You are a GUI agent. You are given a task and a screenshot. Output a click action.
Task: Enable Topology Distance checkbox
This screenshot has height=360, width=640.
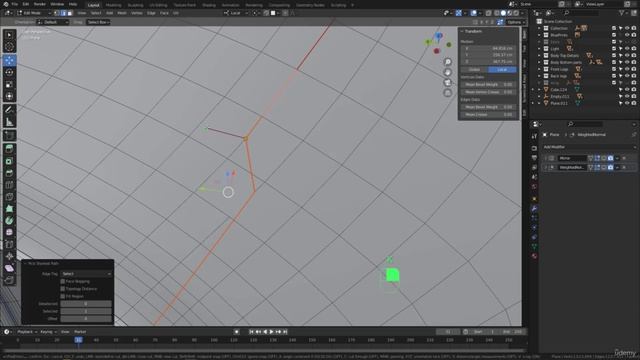(x=63, y=289)
